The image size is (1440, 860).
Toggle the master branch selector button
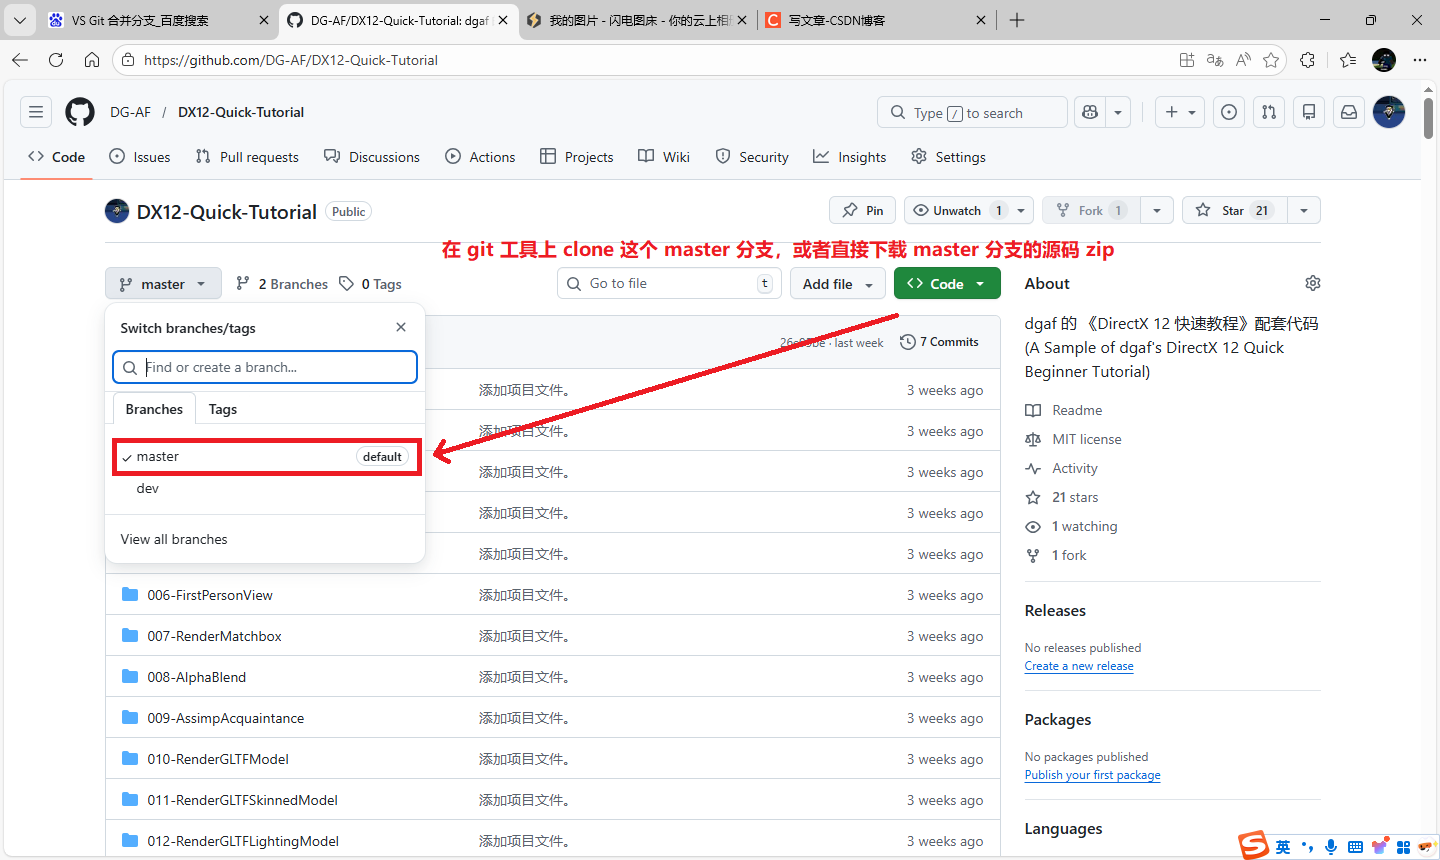pyautogui.click(x=163, y=284)
